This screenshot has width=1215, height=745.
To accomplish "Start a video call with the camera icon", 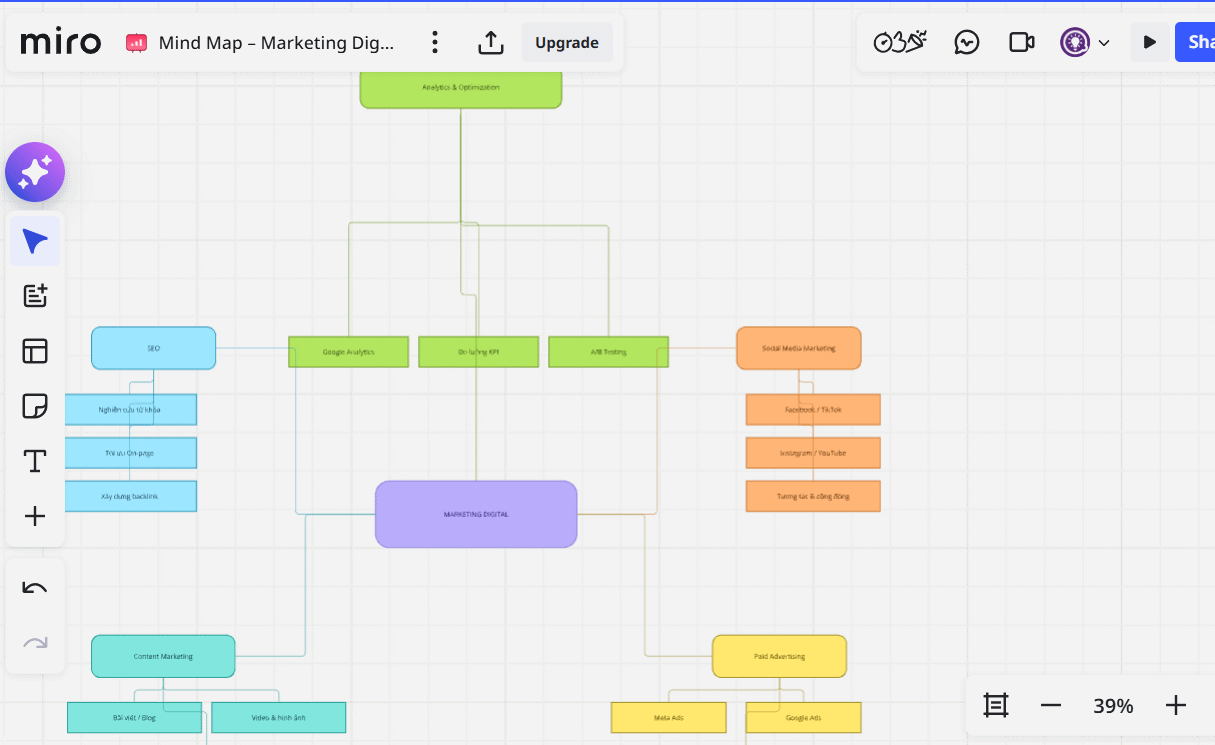I will point(1022,42).
